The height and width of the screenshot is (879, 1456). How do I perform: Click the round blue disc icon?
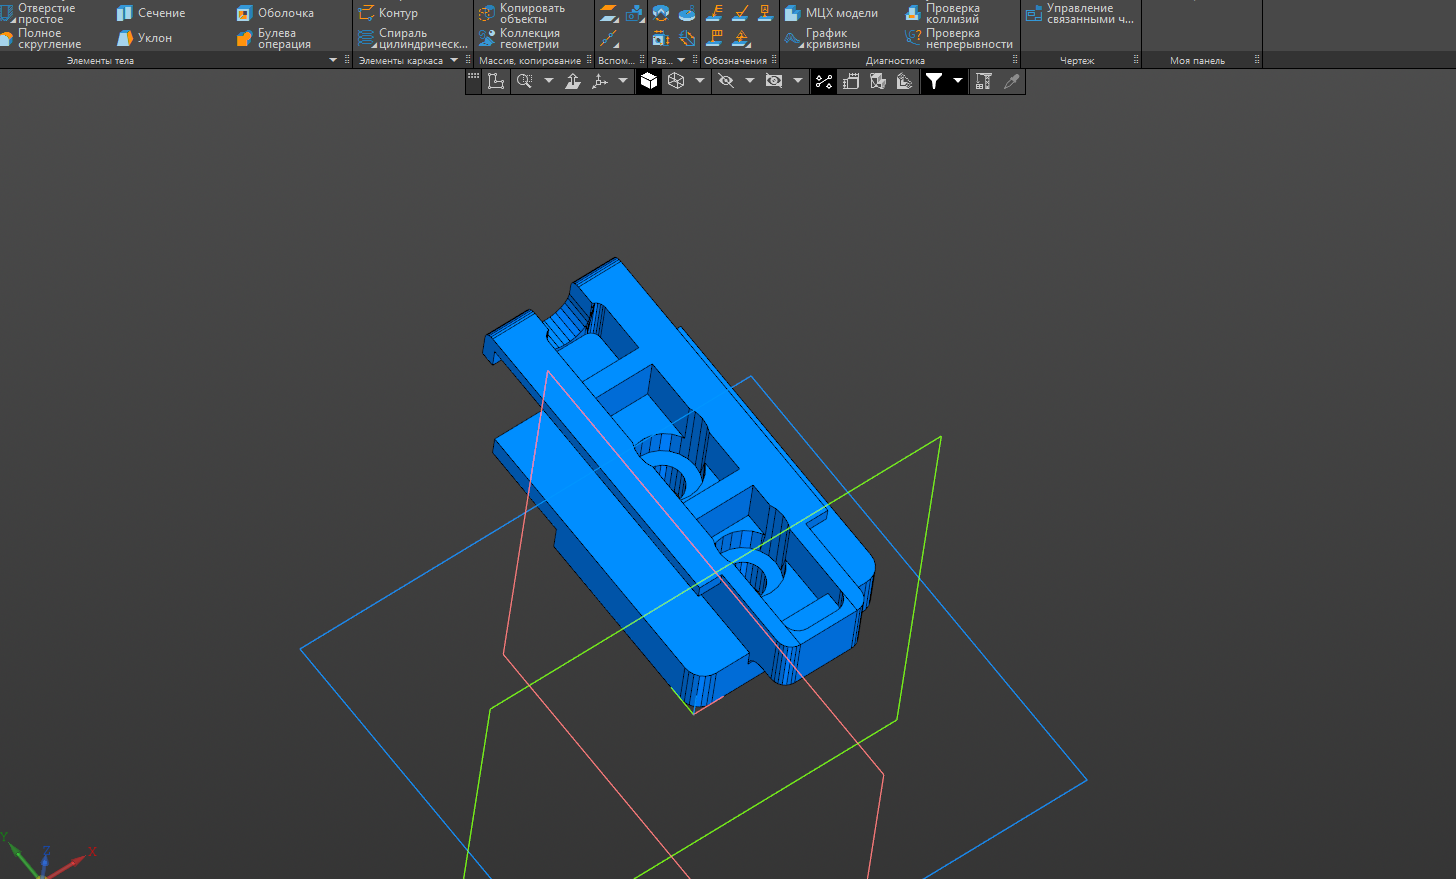687,13
